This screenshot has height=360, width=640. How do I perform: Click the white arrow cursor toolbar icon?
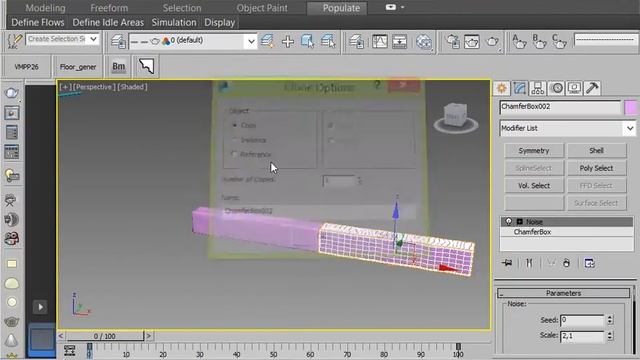pos(147,66)
